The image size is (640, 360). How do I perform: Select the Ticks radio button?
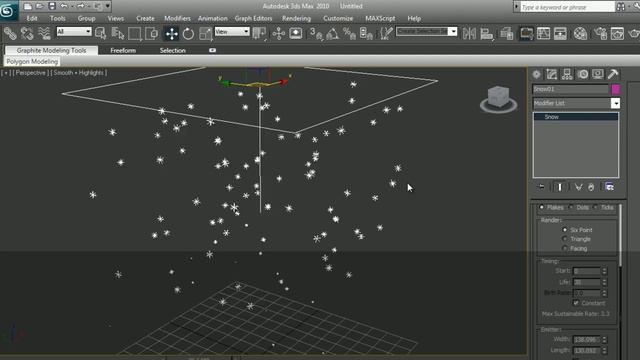(596, 207)
